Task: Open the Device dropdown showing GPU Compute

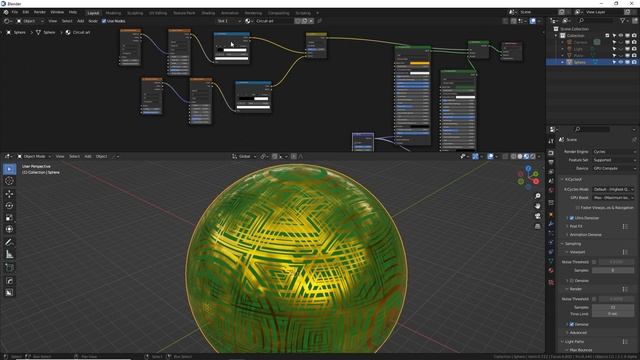Action: tap(614, 168)
